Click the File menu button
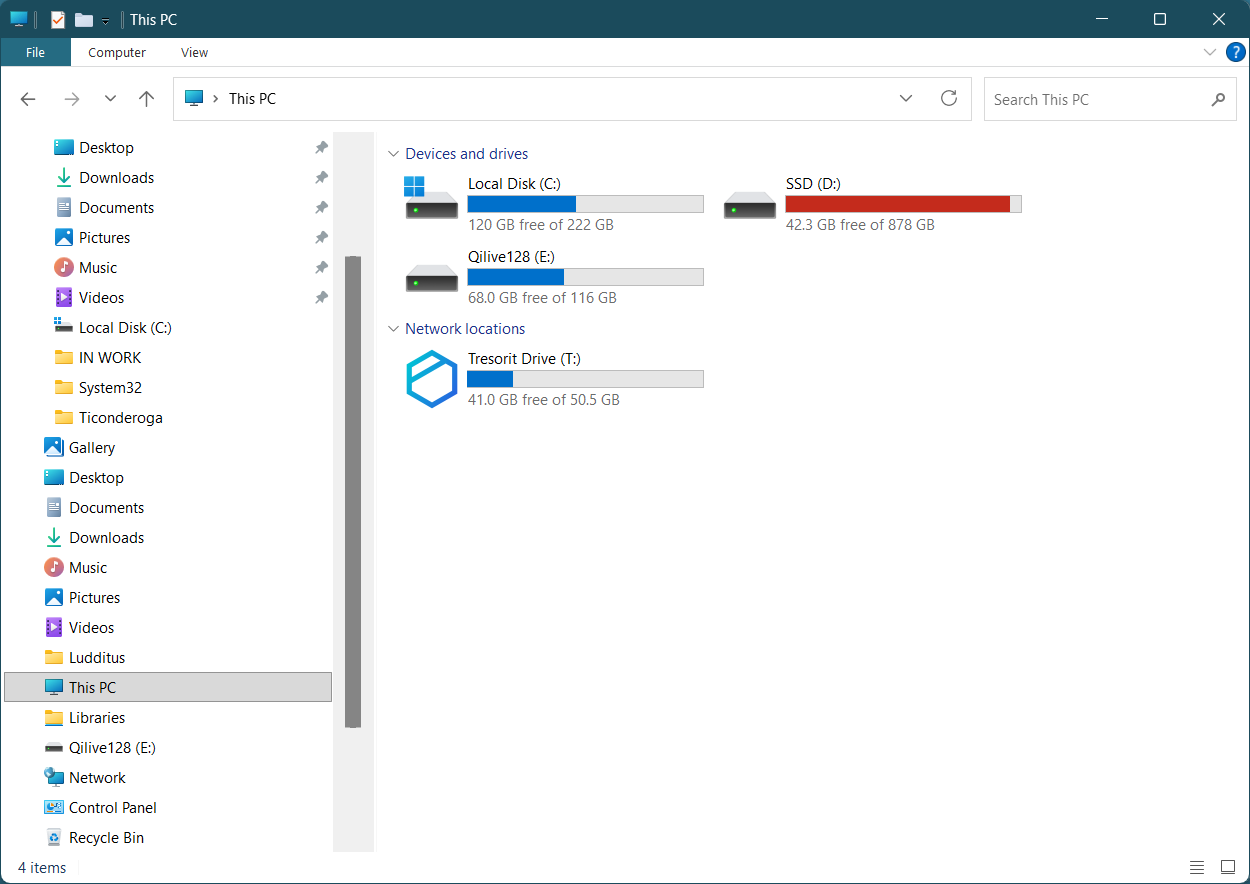 pos(35,52)
